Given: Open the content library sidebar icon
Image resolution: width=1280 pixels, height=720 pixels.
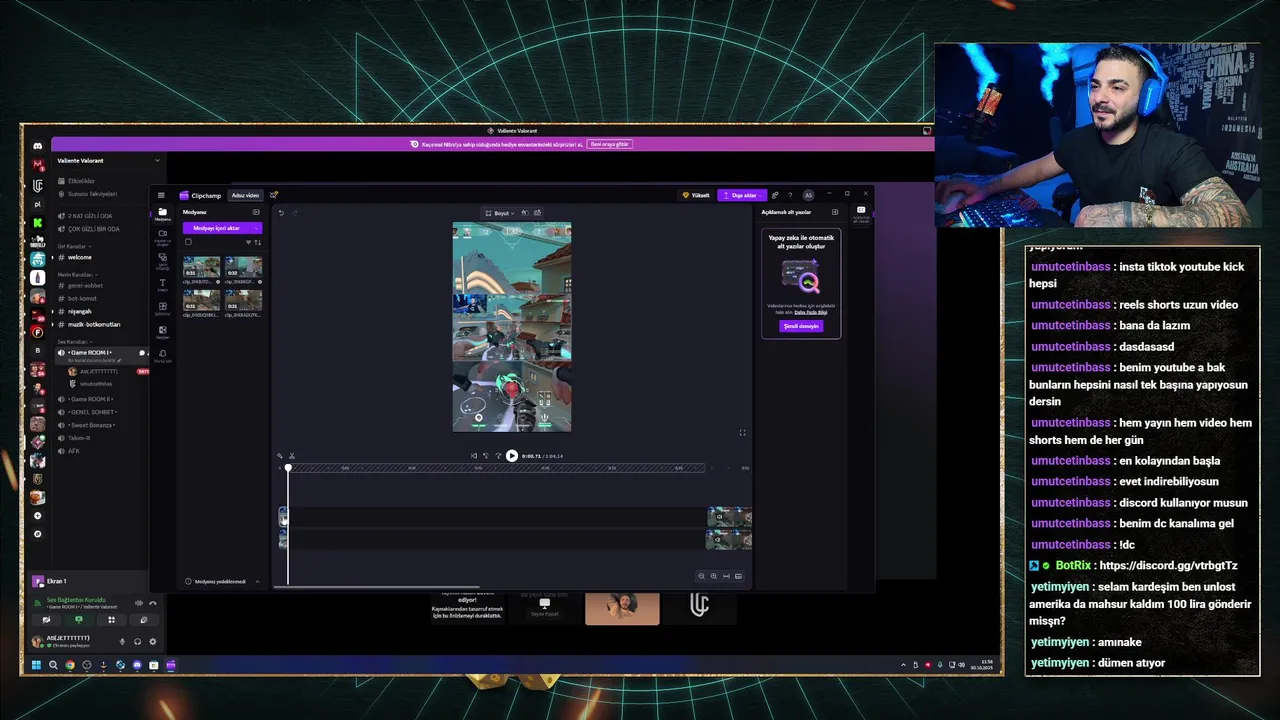Looking at the screenshot, I should point(162,260).
